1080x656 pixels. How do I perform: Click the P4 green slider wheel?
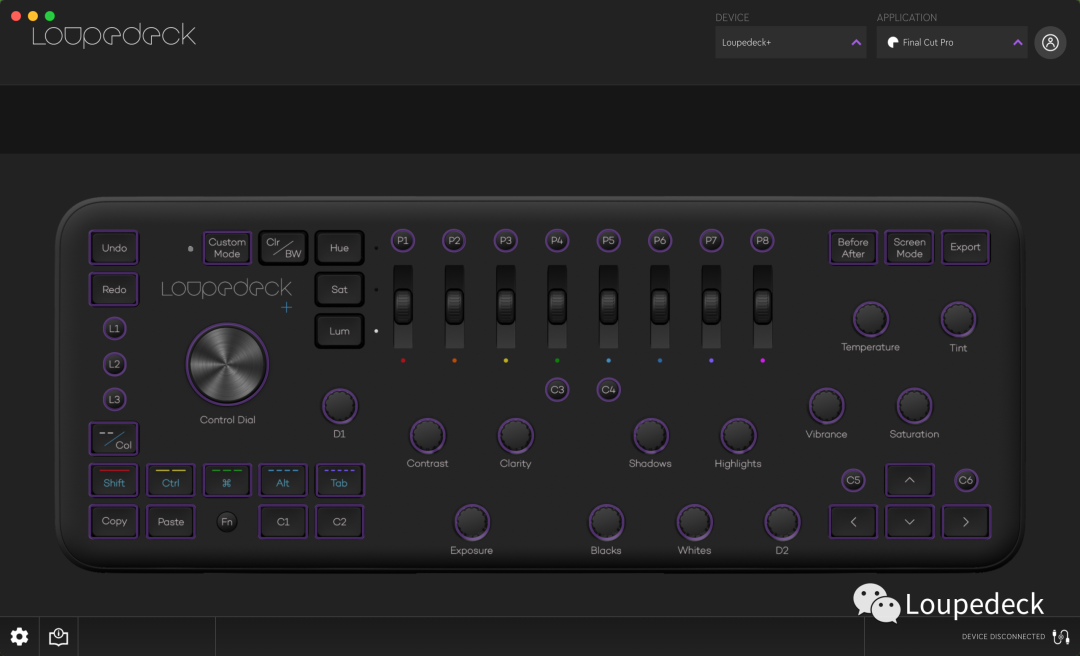coord(557,307)
